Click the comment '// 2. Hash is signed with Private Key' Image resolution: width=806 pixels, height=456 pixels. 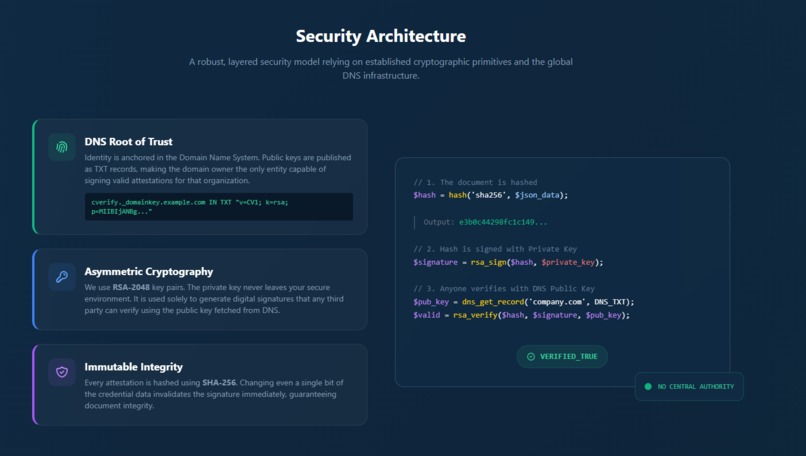click(495, 249)
